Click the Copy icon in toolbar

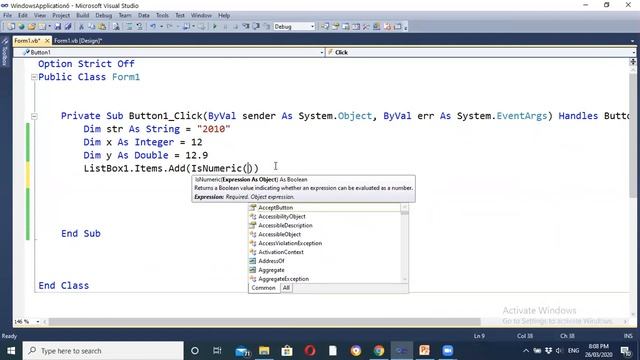[x=91, y=27]
